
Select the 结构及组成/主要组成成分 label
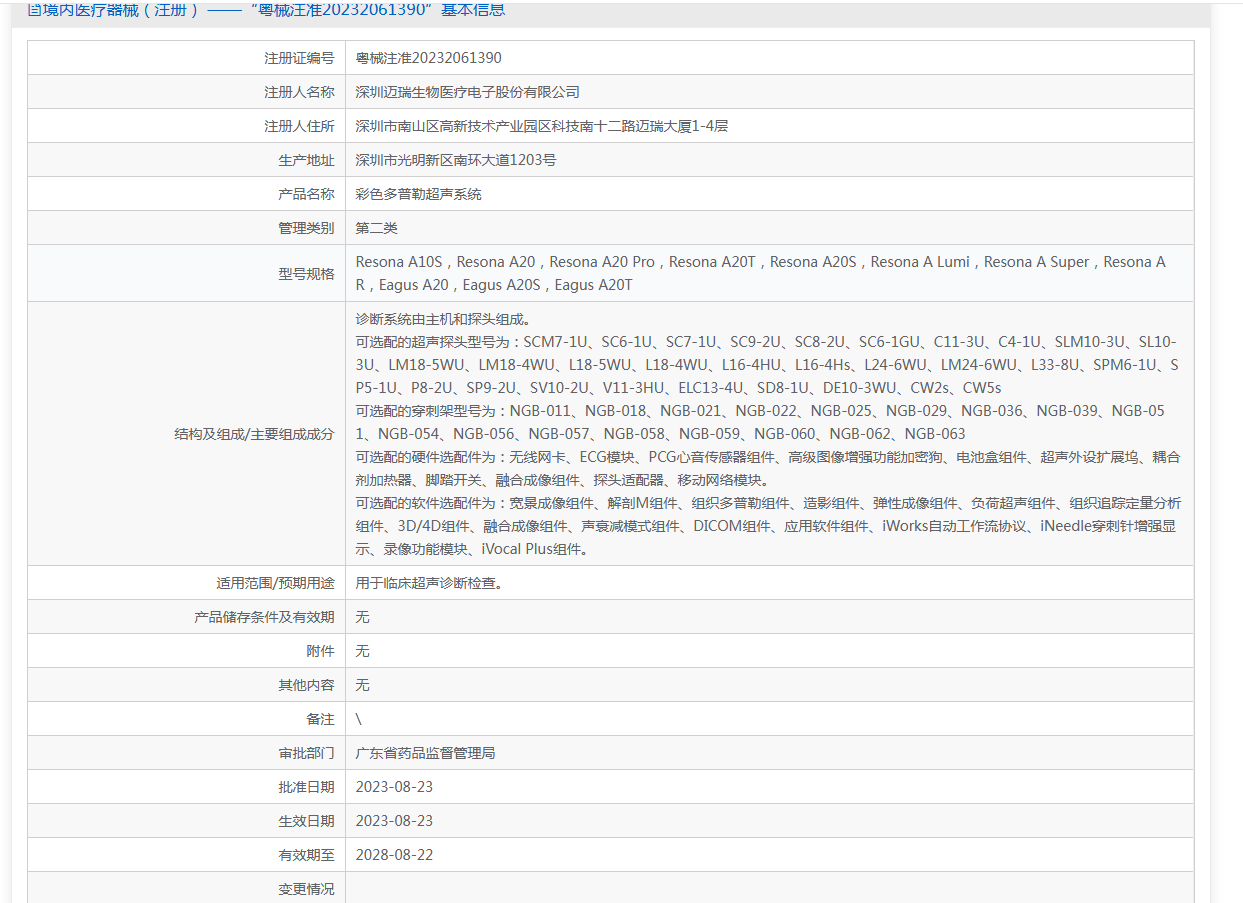point(254,434)
